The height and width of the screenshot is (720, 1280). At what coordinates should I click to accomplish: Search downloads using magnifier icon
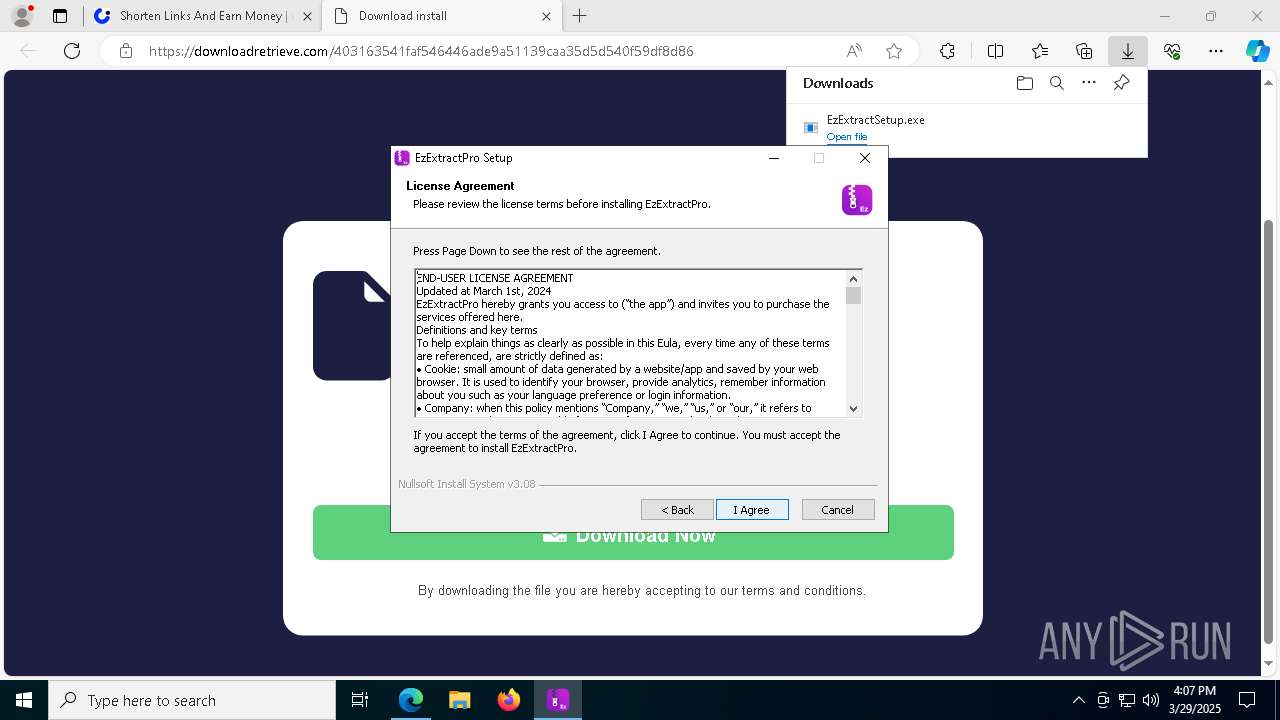pos(1057,83)
